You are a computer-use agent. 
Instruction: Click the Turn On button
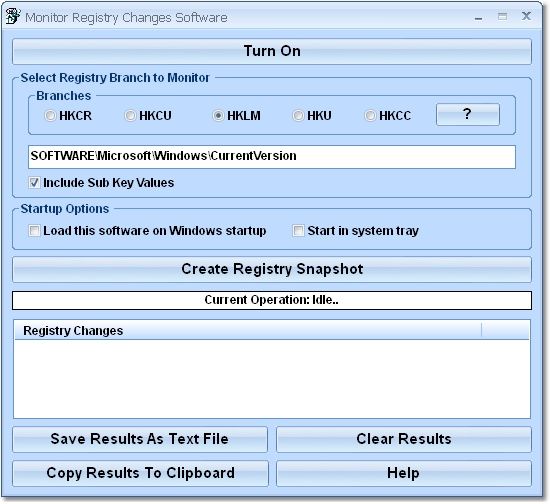pos(272,51)
